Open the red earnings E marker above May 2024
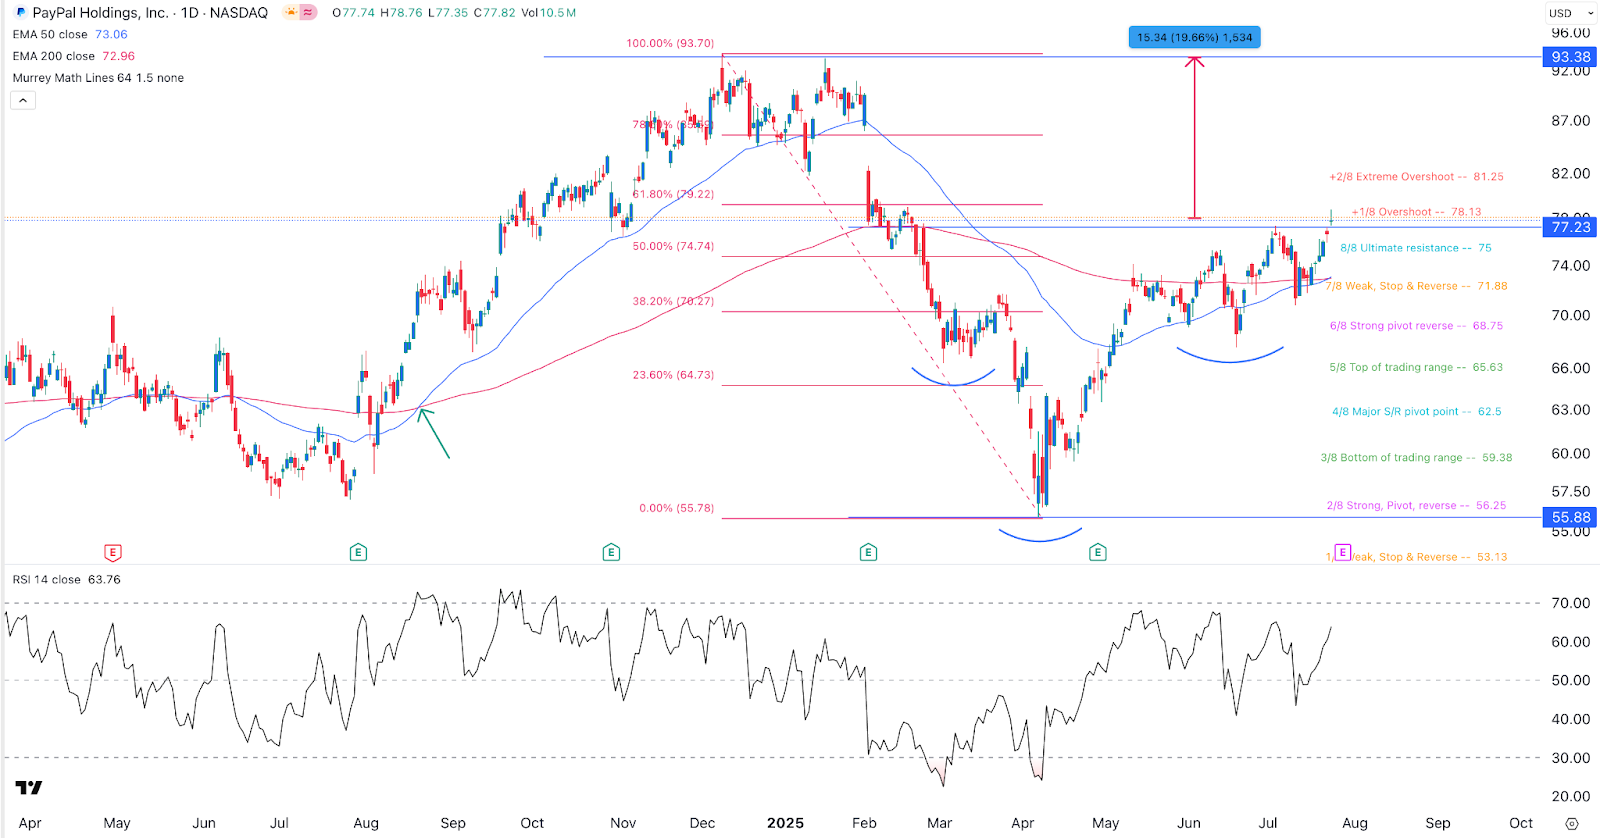 click(113, 552)
